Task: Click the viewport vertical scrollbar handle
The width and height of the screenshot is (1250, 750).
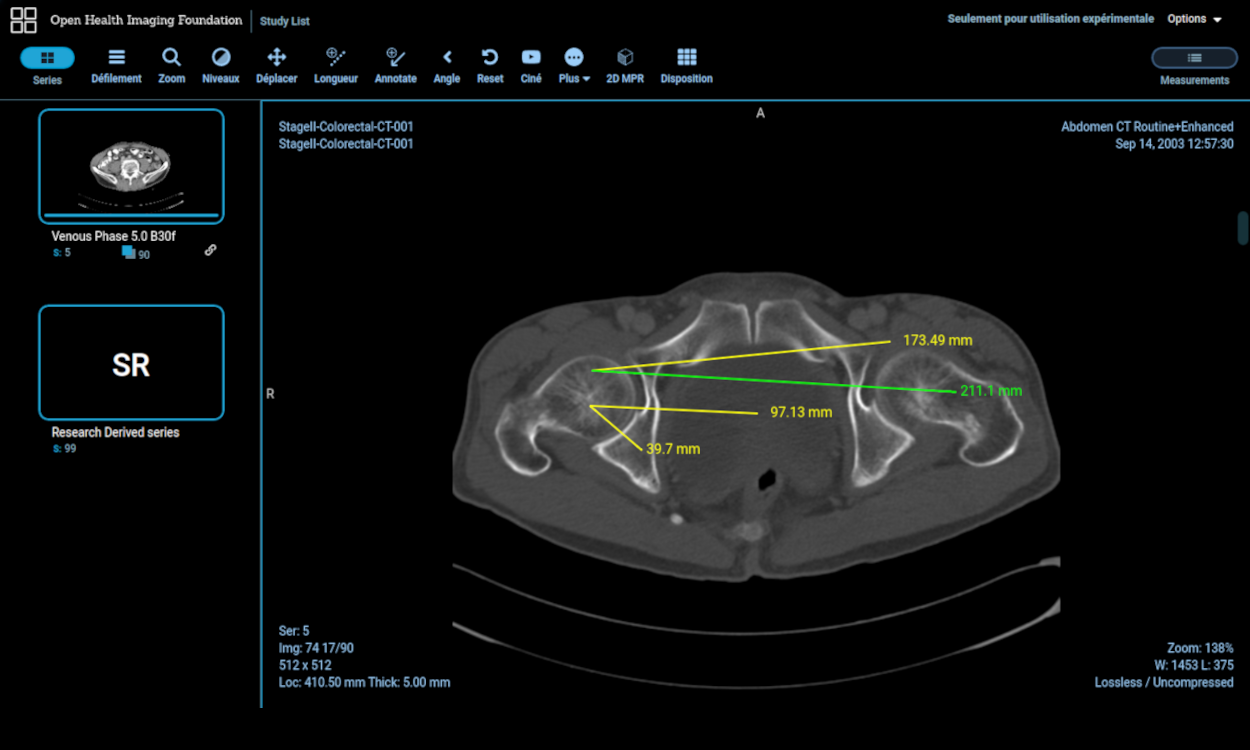Action: tap(1243, 228)
